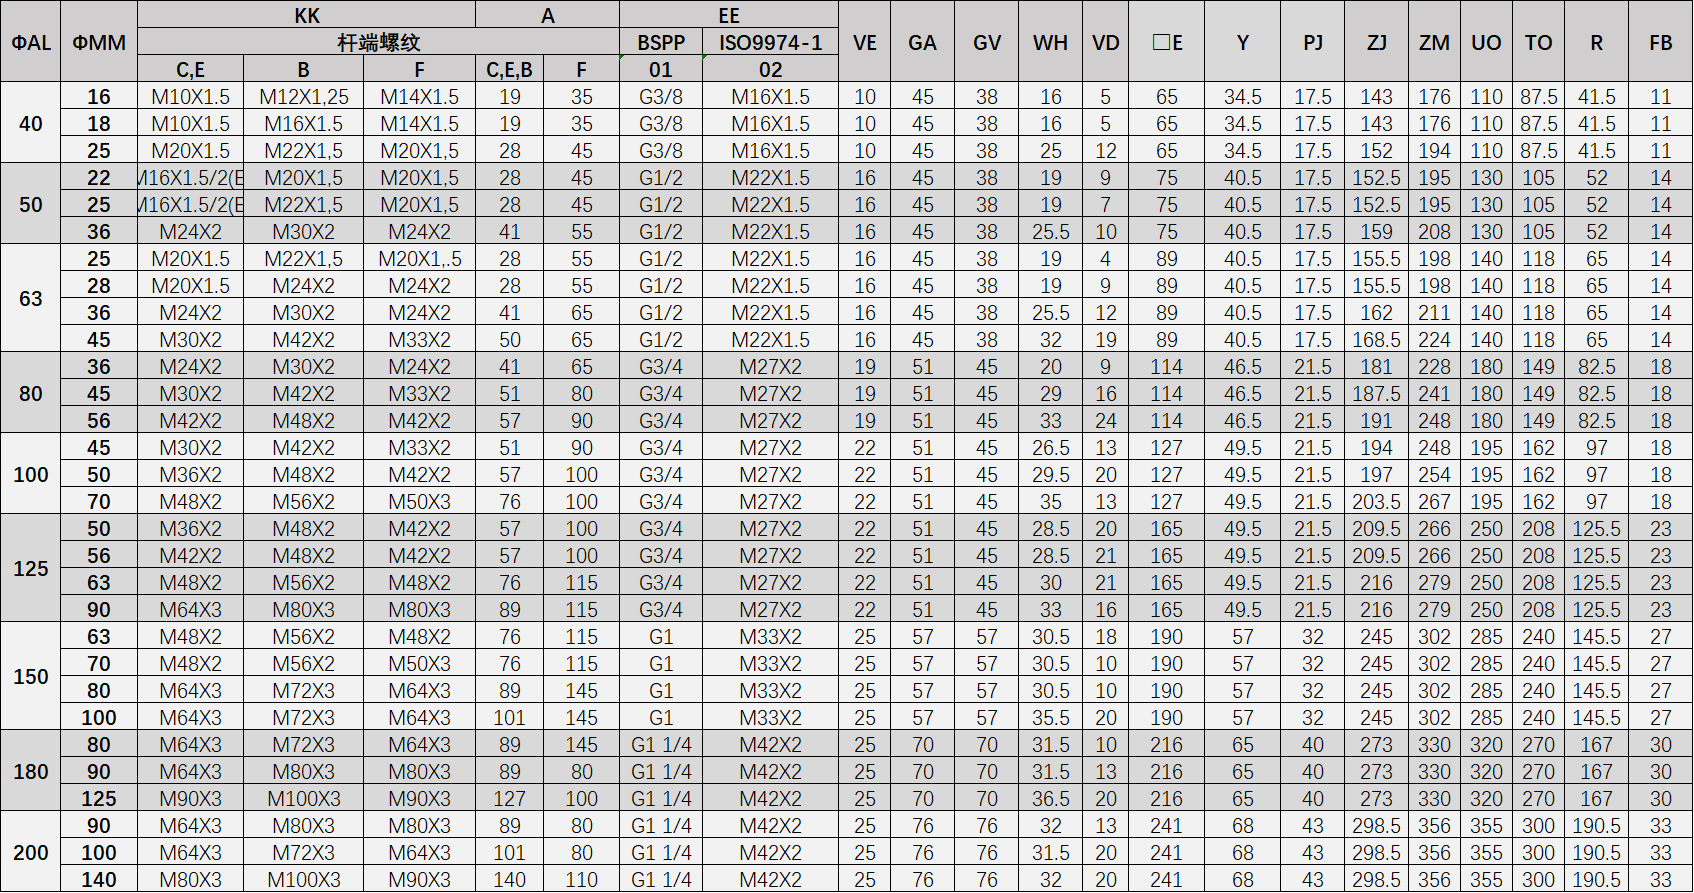
Task: Select the ΦAL header cell
Action: click(x=30, y=42)
